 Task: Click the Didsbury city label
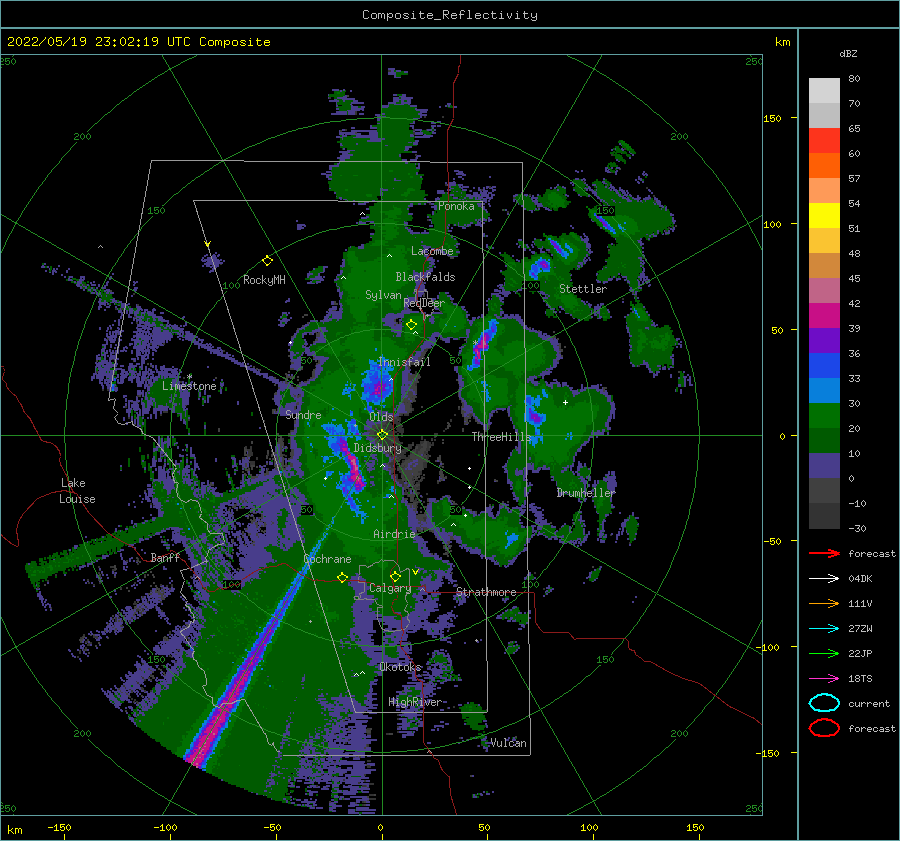[378, 448]
